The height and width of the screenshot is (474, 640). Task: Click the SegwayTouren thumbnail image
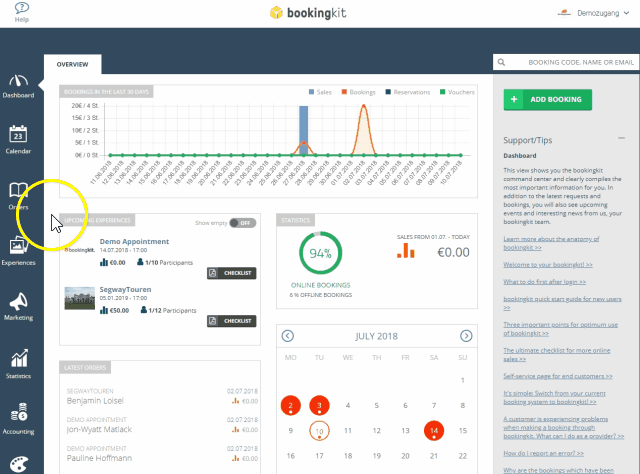click(x=80, y=298)
